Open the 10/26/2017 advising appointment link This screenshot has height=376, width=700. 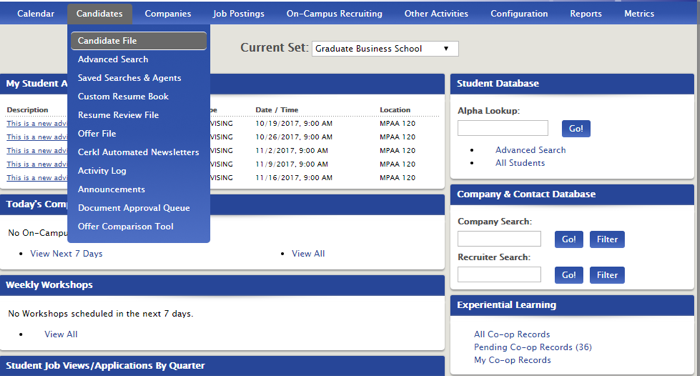pyautogui.click(x=37, y=137)
